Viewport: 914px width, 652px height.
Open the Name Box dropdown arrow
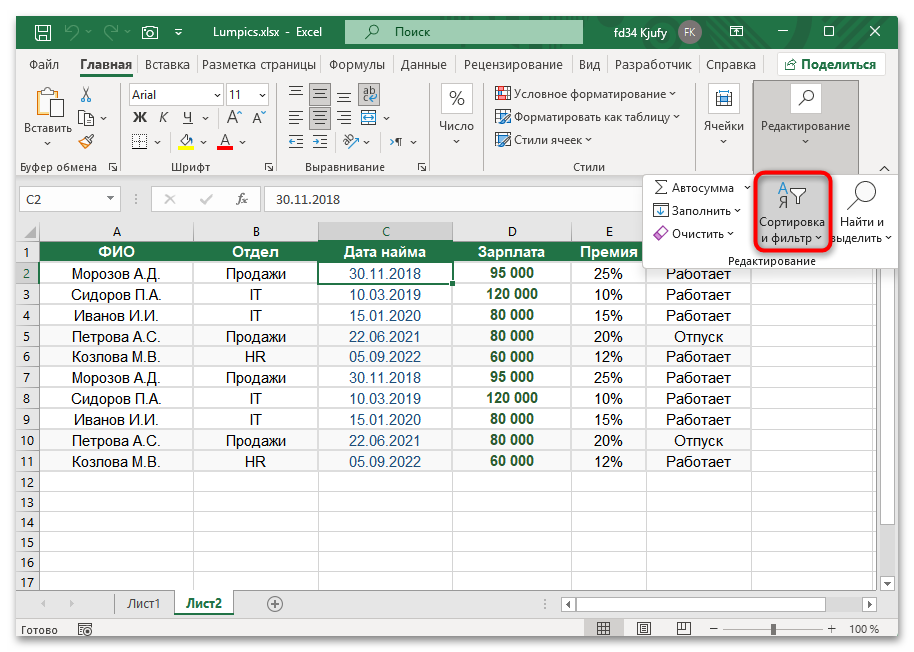[112, 199]
